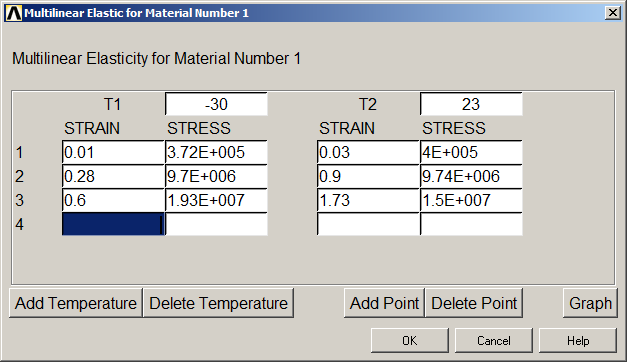Click the ANSYS logo icon in title bar

point(13,13)
